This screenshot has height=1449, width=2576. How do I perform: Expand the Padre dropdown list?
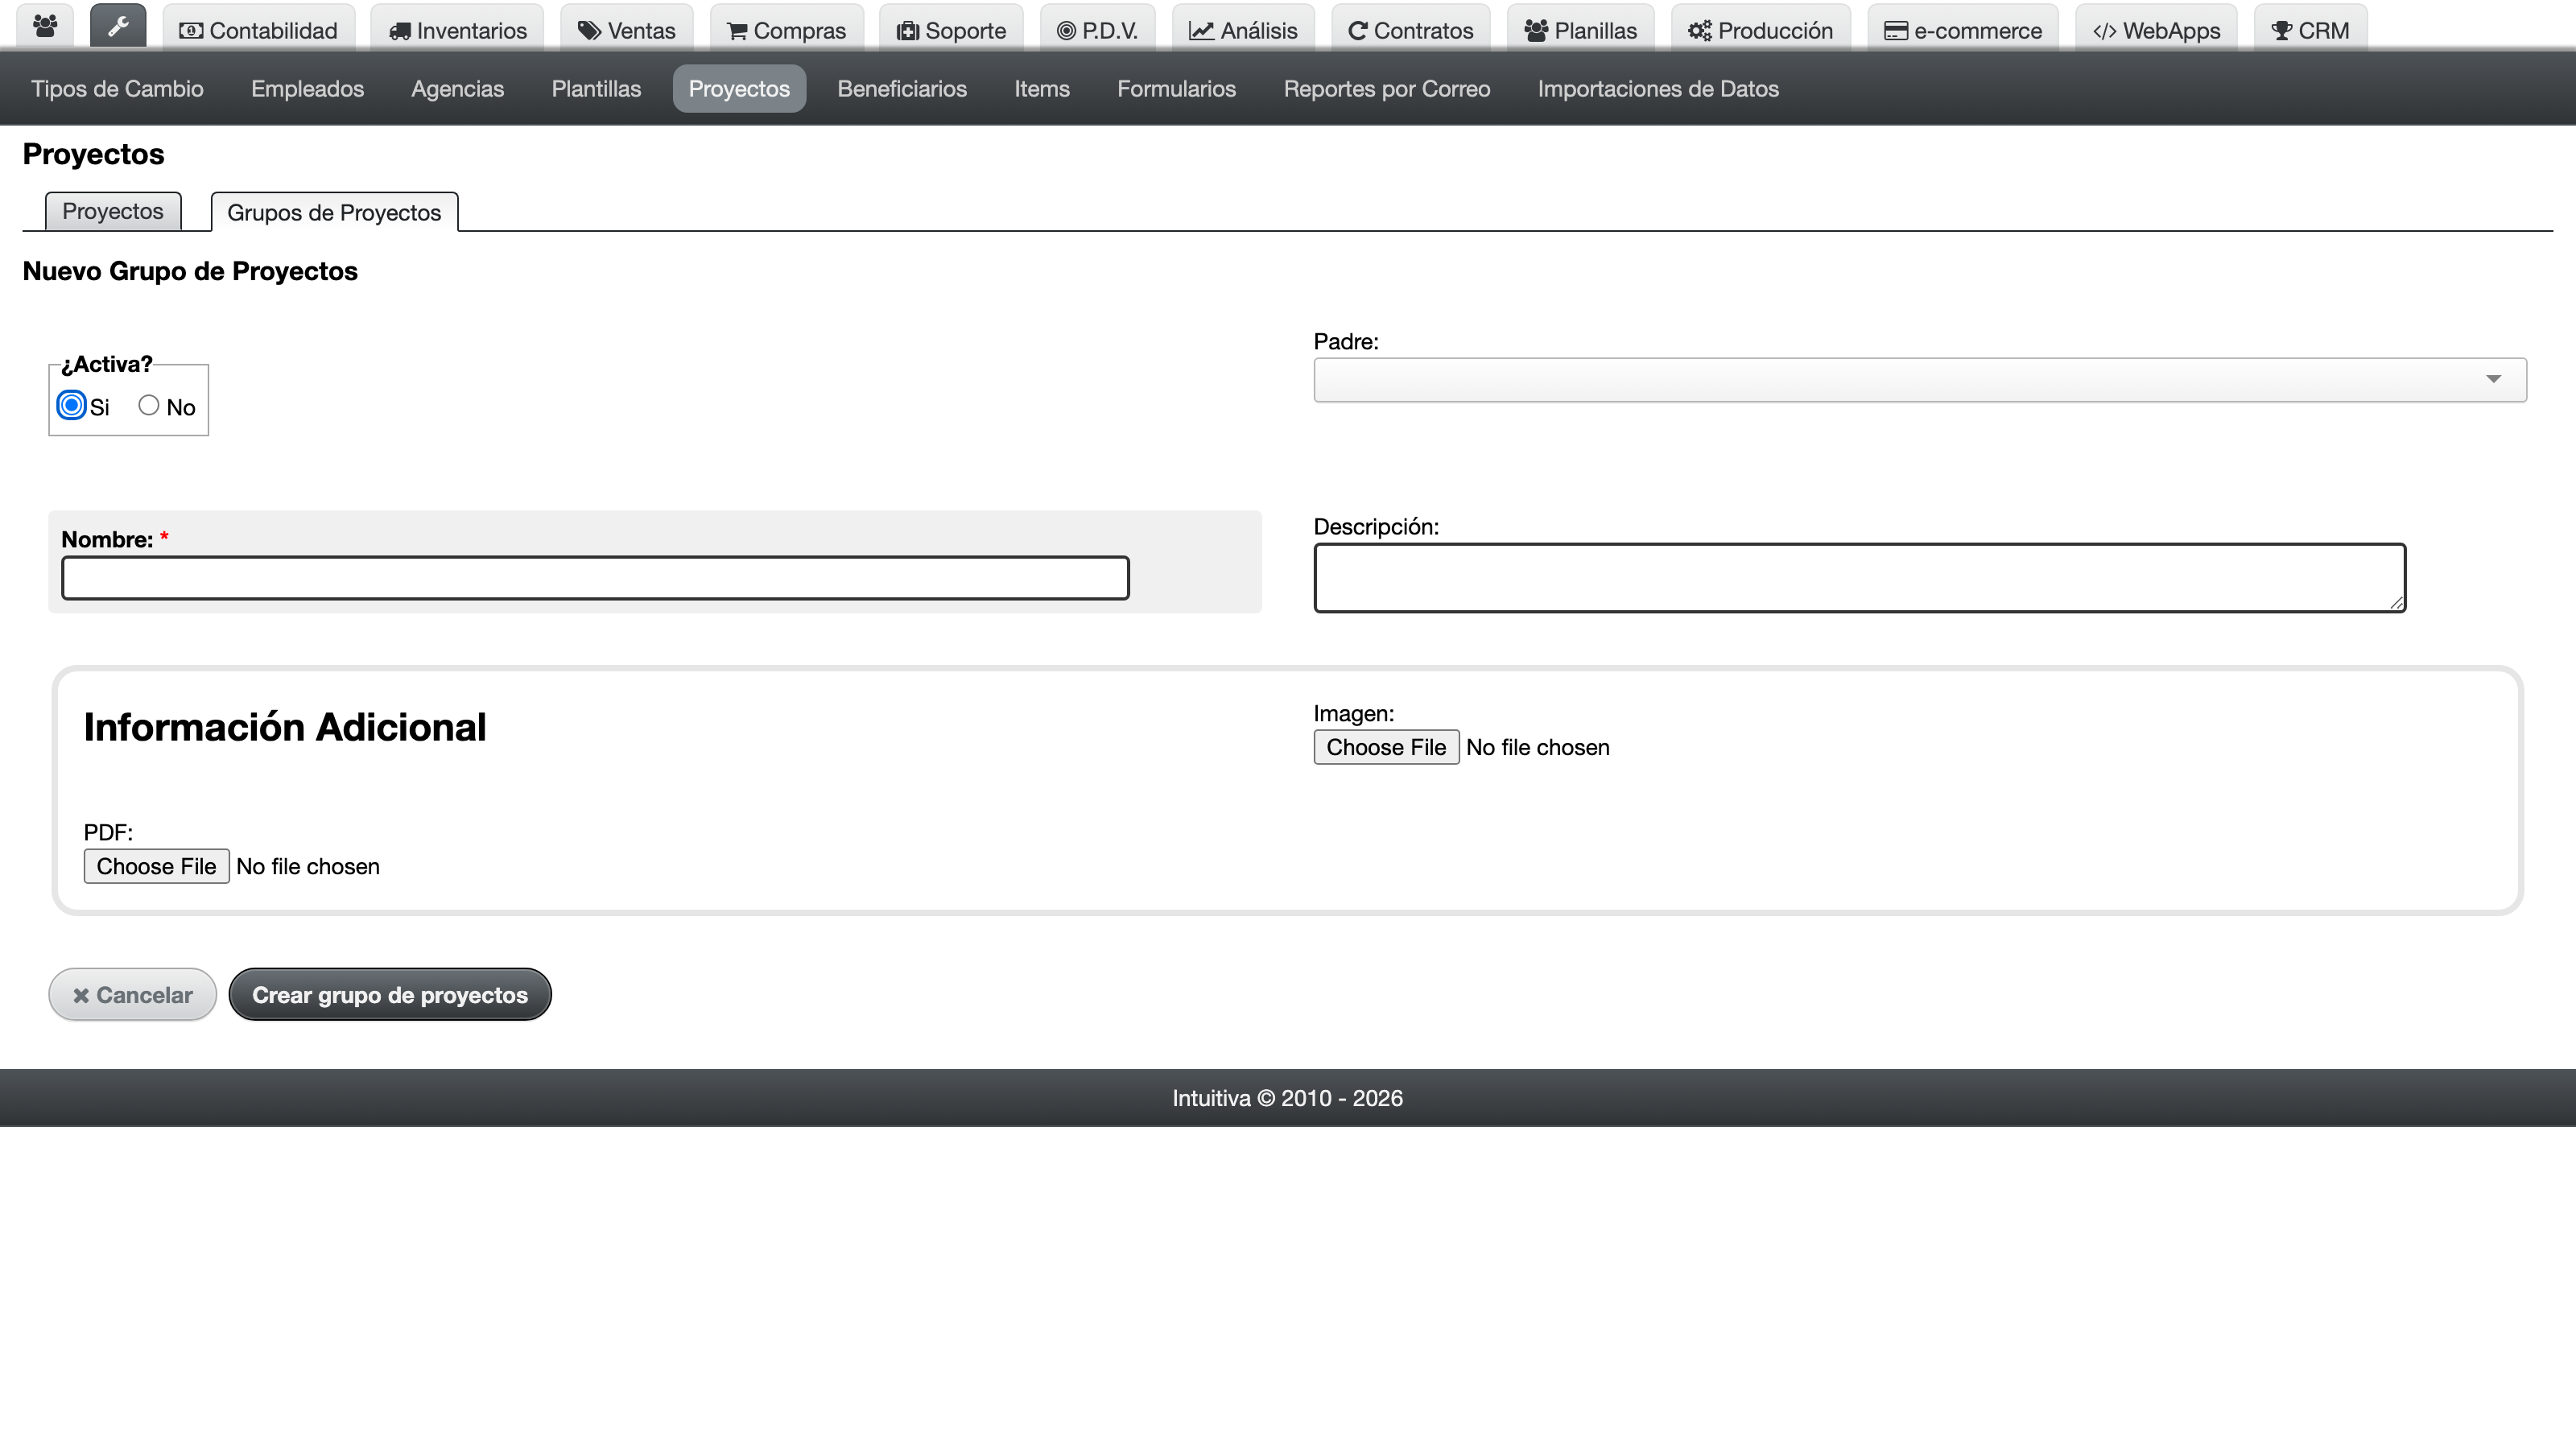1920,380
